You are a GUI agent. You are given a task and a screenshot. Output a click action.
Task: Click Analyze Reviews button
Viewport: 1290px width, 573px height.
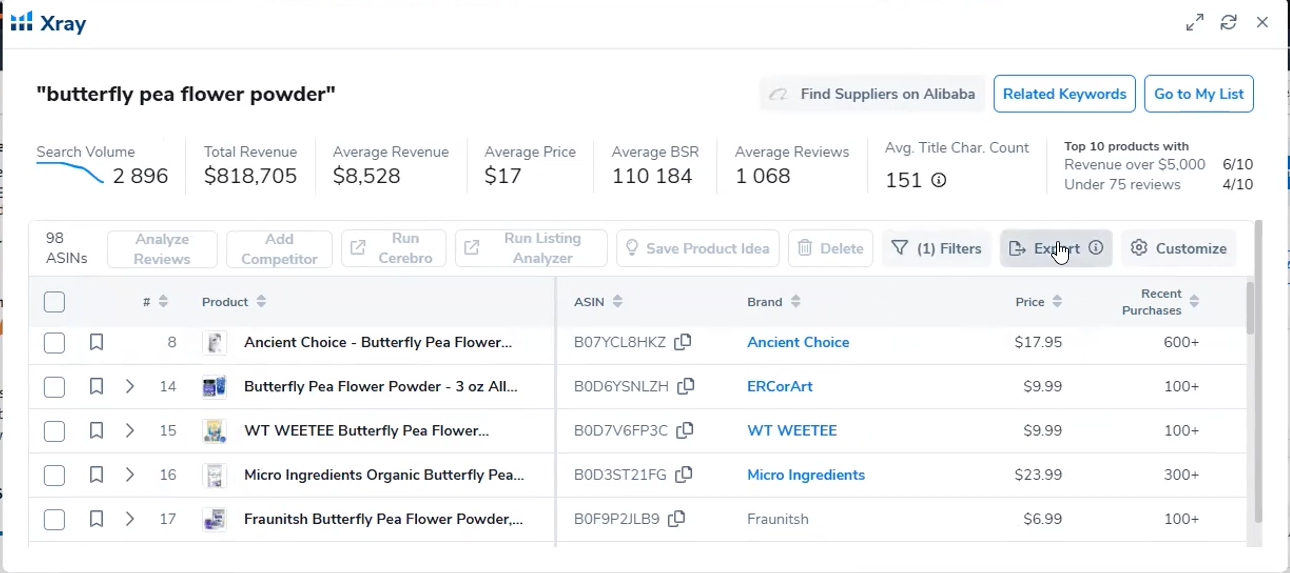162,249
